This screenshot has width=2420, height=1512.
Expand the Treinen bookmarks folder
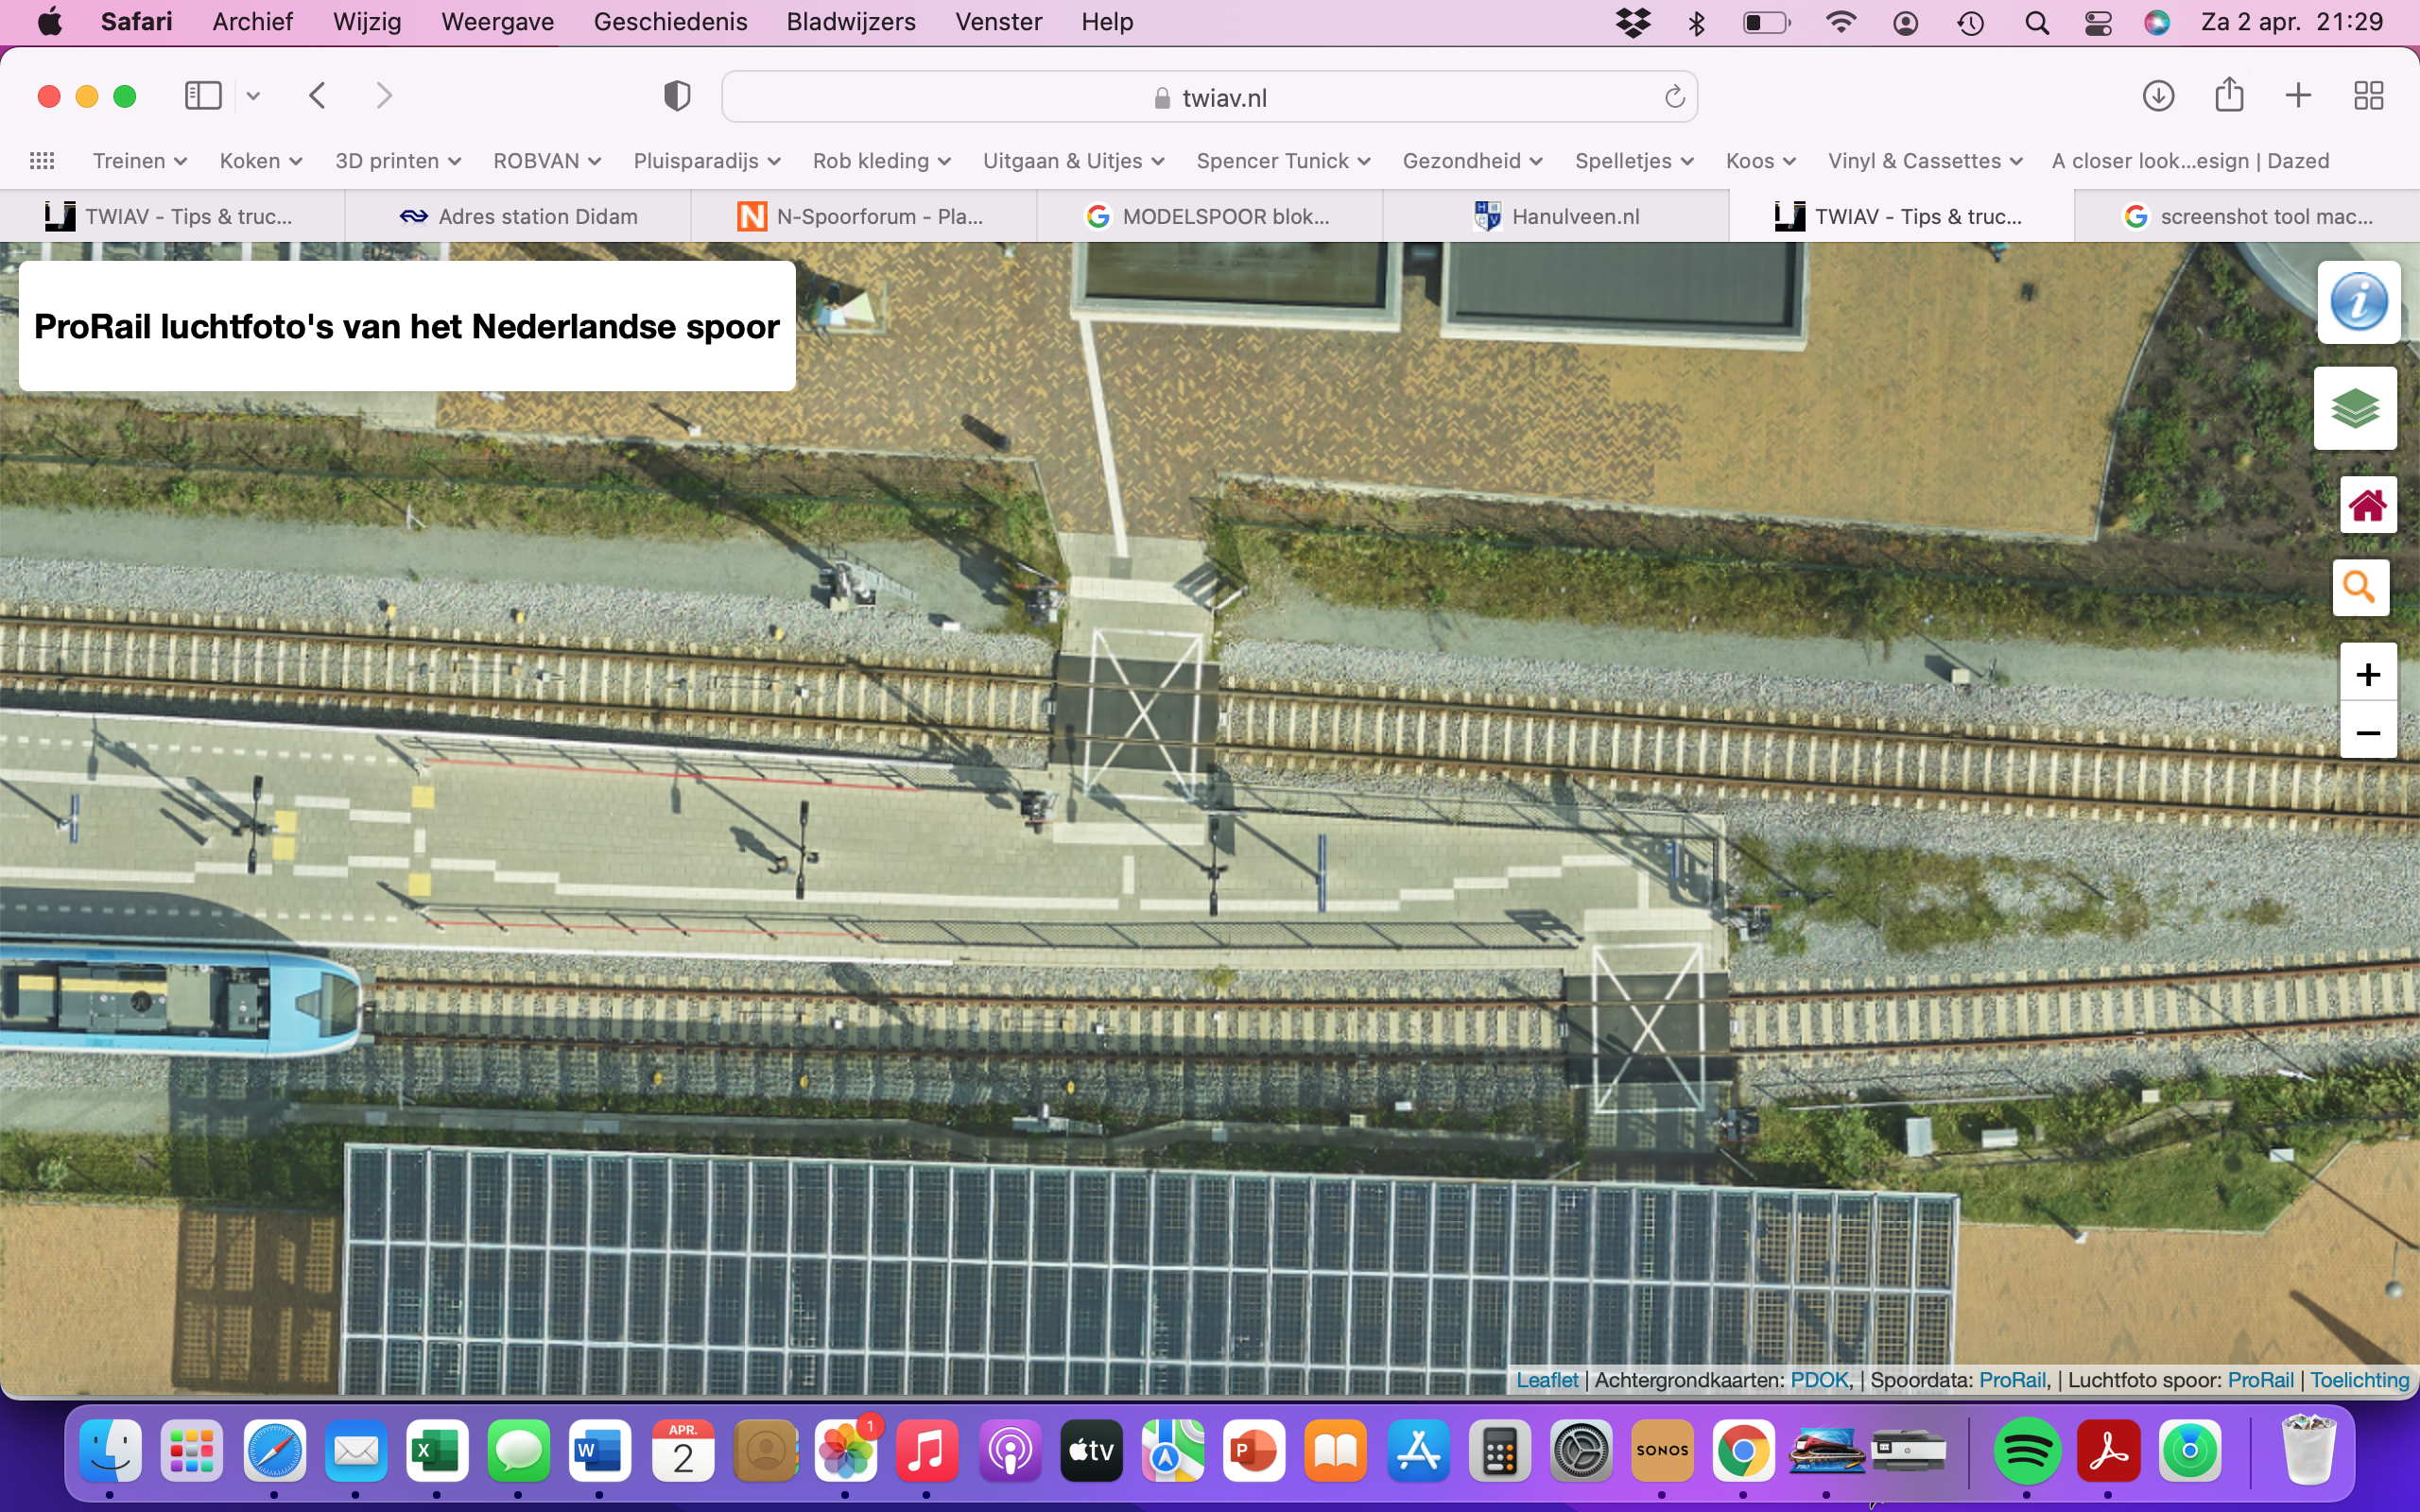pyautogui.click(x=139, y=161)
